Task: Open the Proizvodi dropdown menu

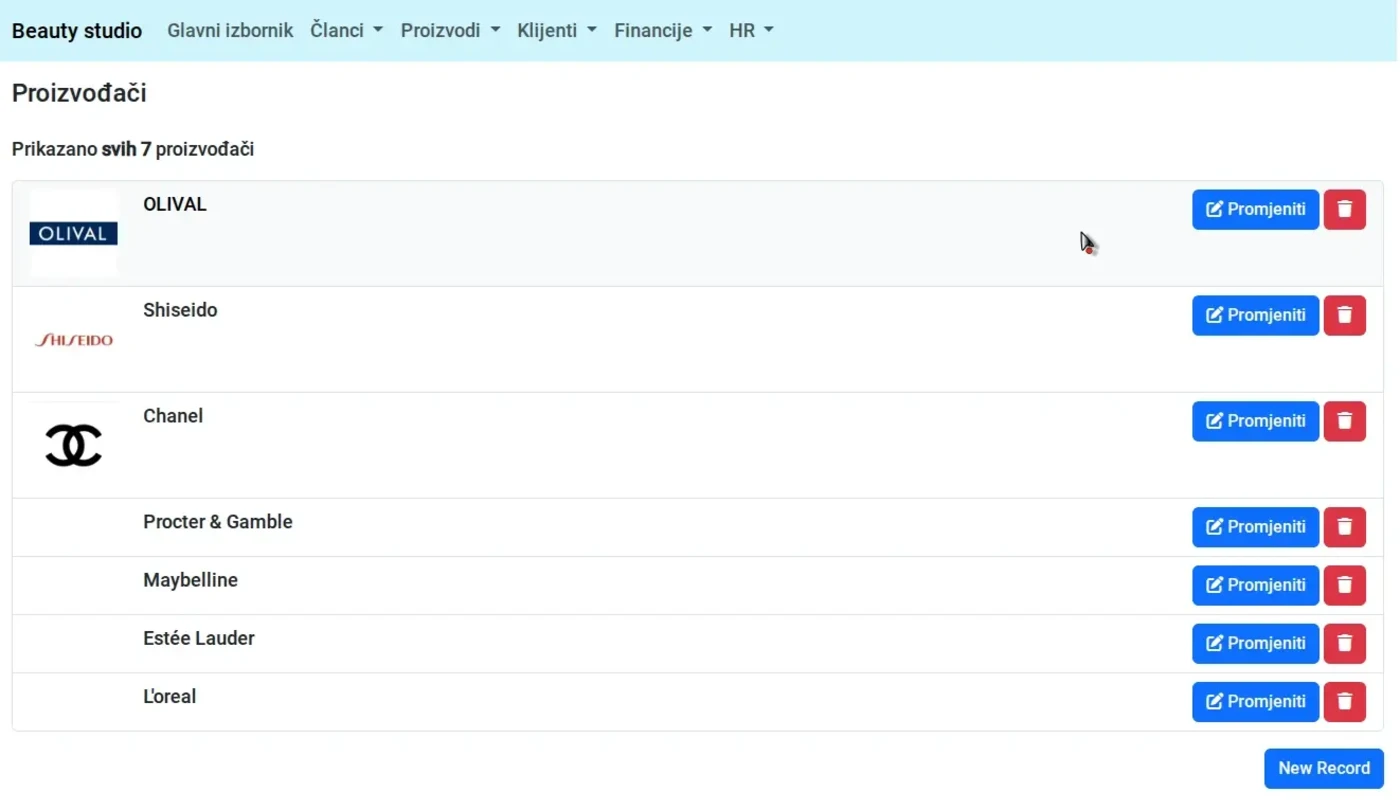Action: [450, 31]
